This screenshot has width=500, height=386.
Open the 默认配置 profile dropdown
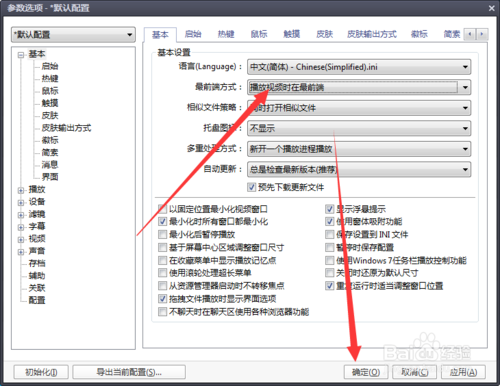(x=73, y=35)
